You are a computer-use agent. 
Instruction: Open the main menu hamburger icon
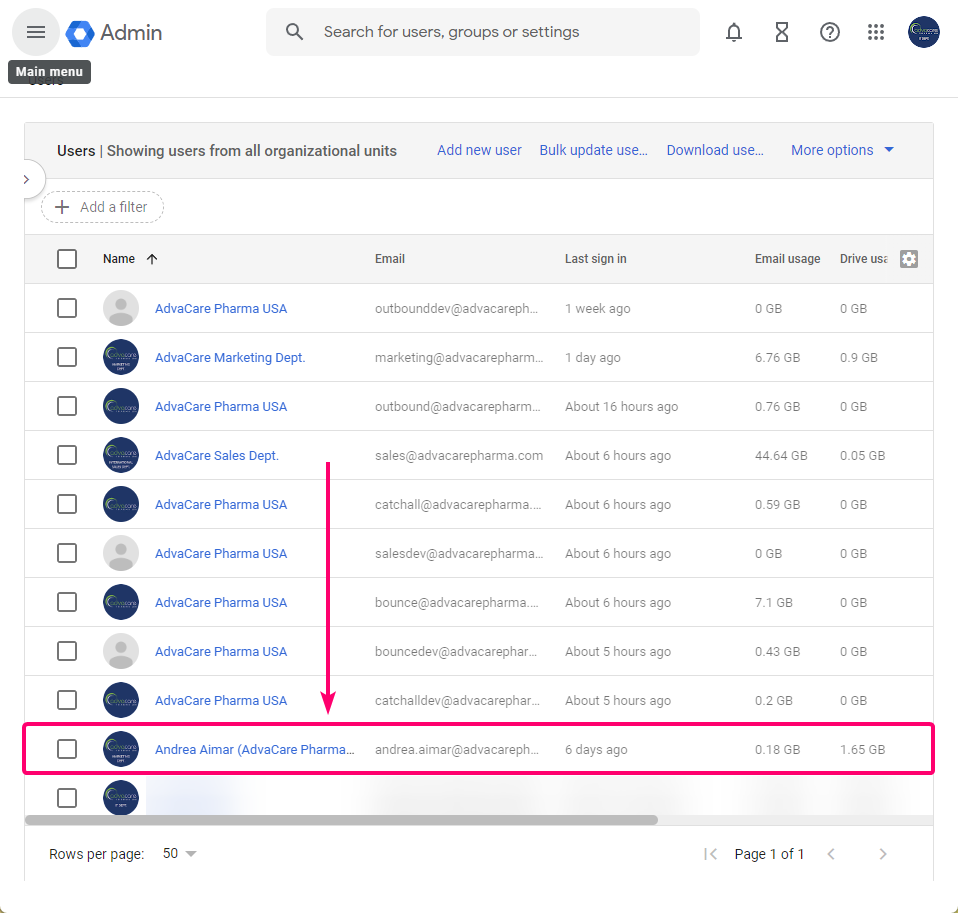[x=36, y=32]
